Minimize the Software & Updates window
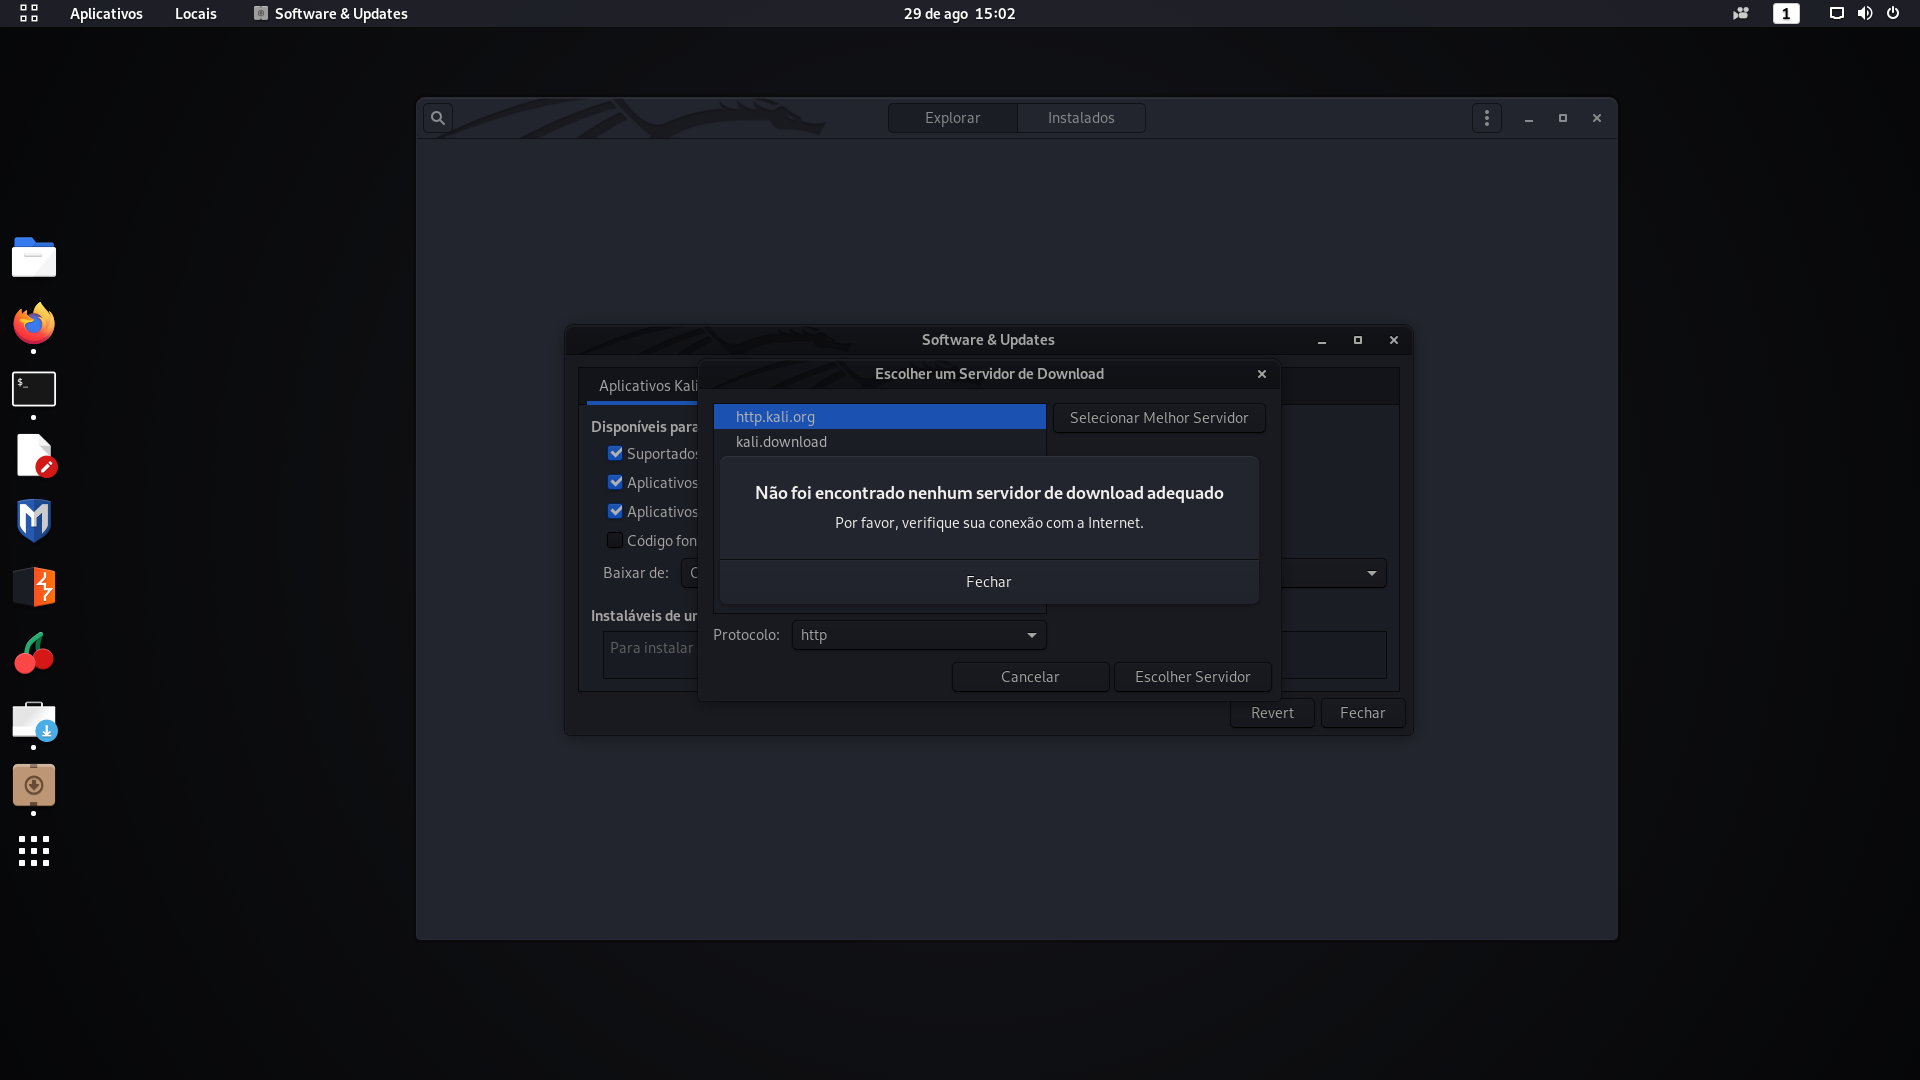Viewport: 1920px width, 1080px height. 1322,340
